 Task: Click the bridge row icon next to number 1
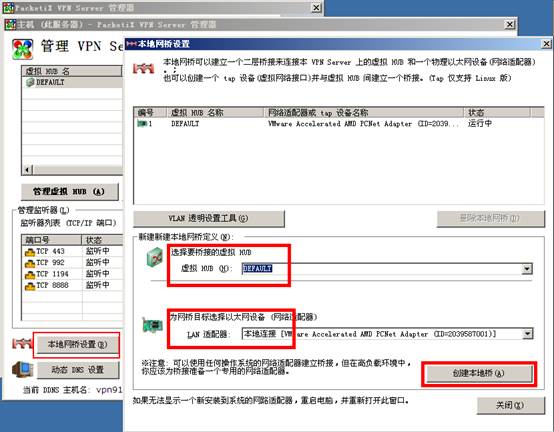point(142,124)
